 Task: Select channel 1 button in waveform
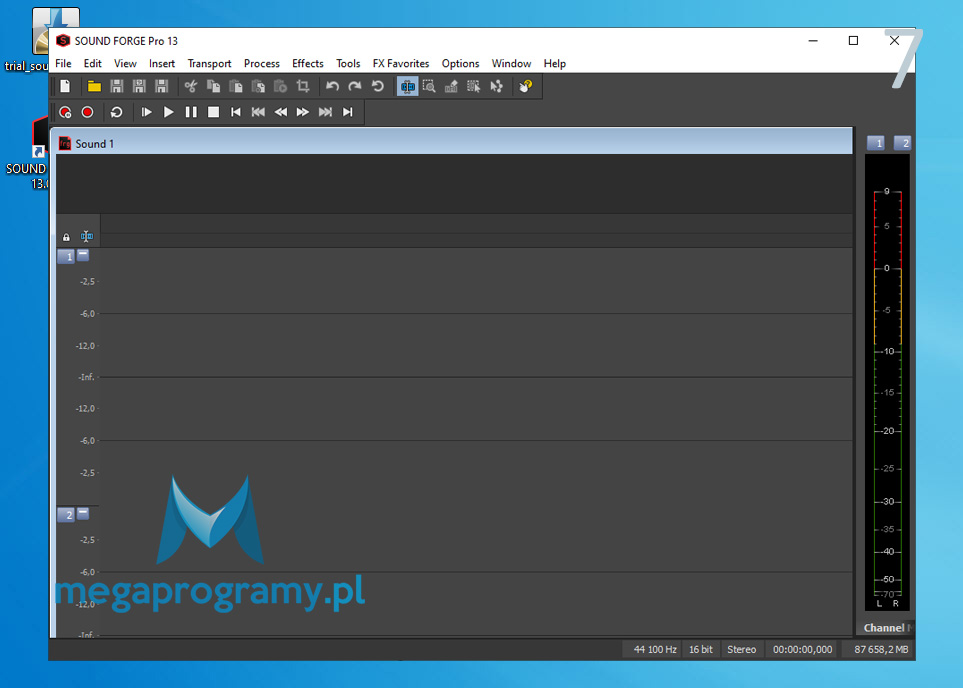(66, 256)
